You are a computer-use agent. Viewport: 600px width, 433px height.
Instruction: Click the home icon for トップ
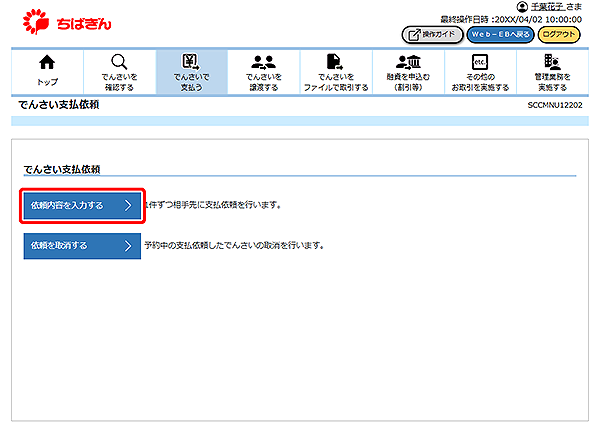[x=47, y=62]
